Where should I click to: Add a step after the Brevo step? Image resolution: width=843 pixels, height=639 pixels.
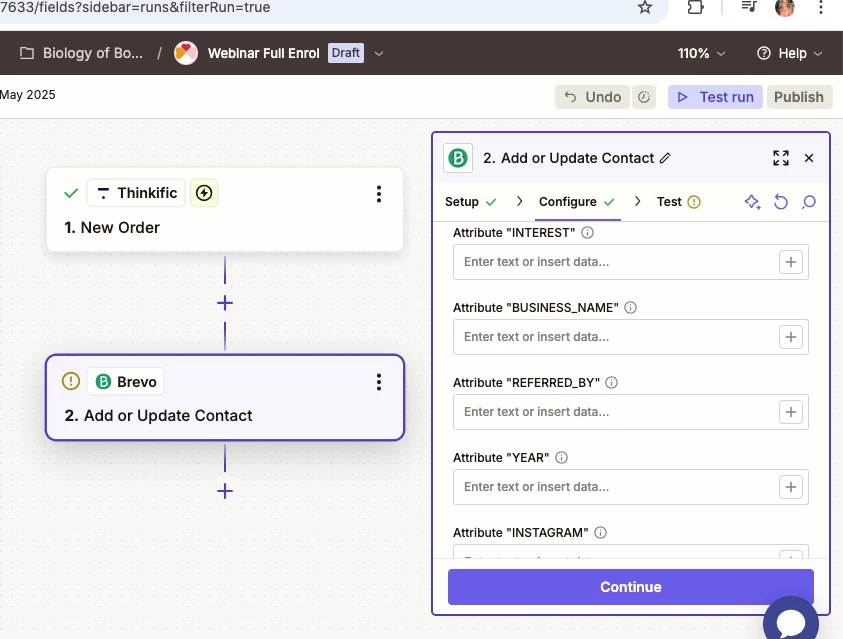tap(225, 491)
